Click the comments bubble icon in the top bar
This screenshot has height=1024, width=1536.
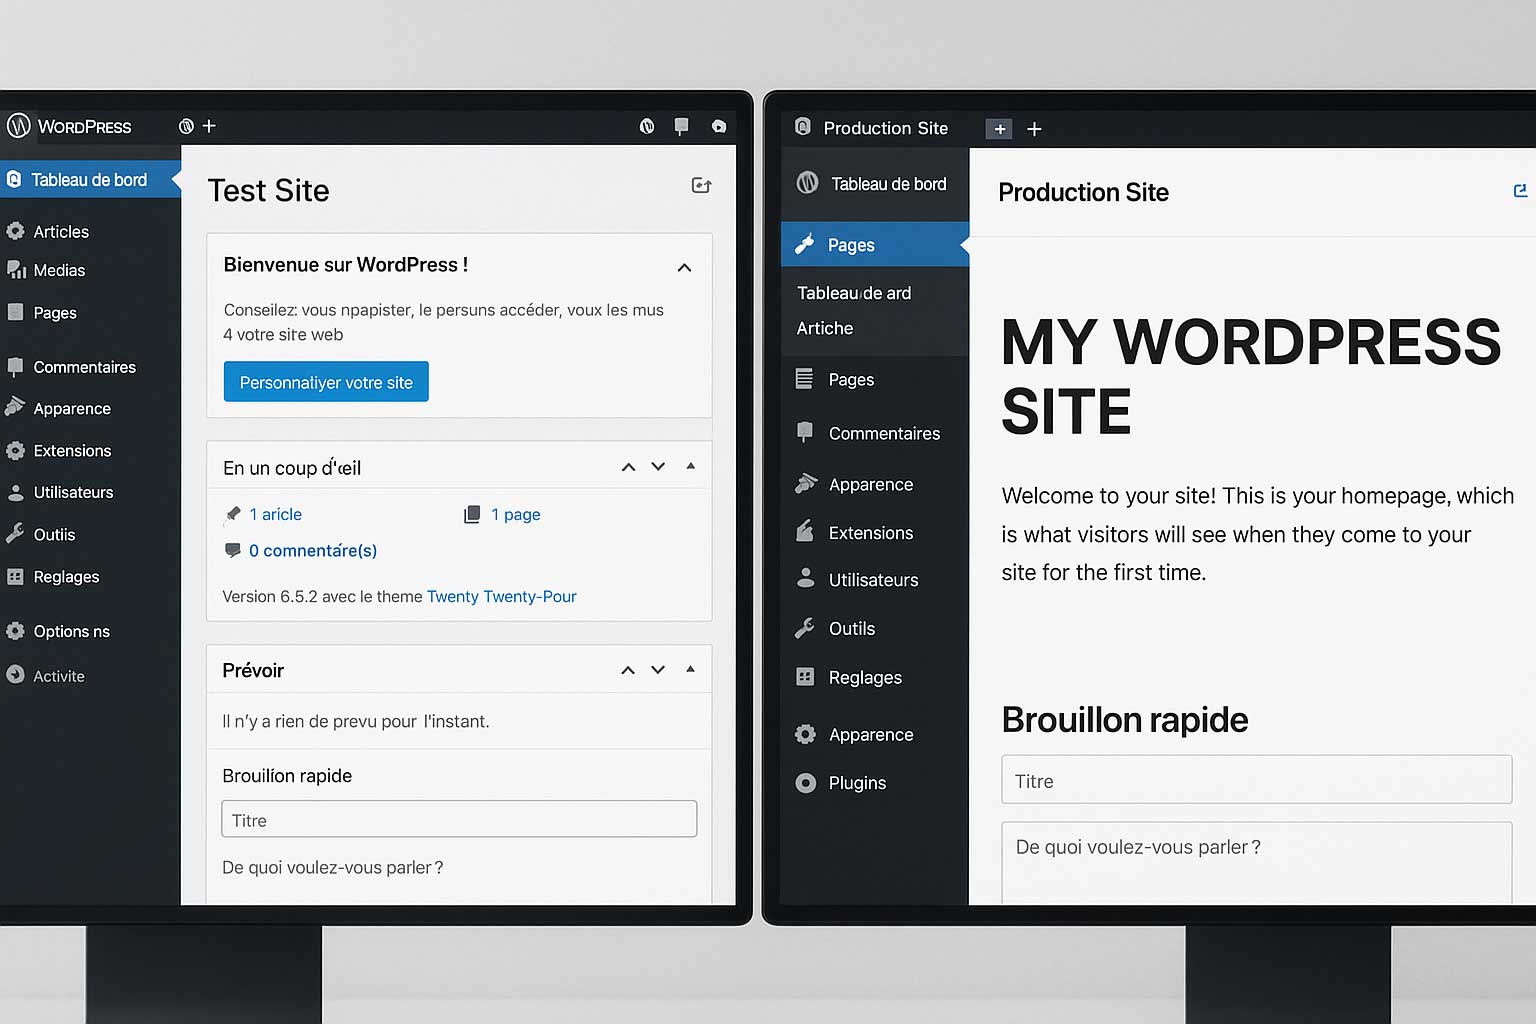(x=681, y=126)
